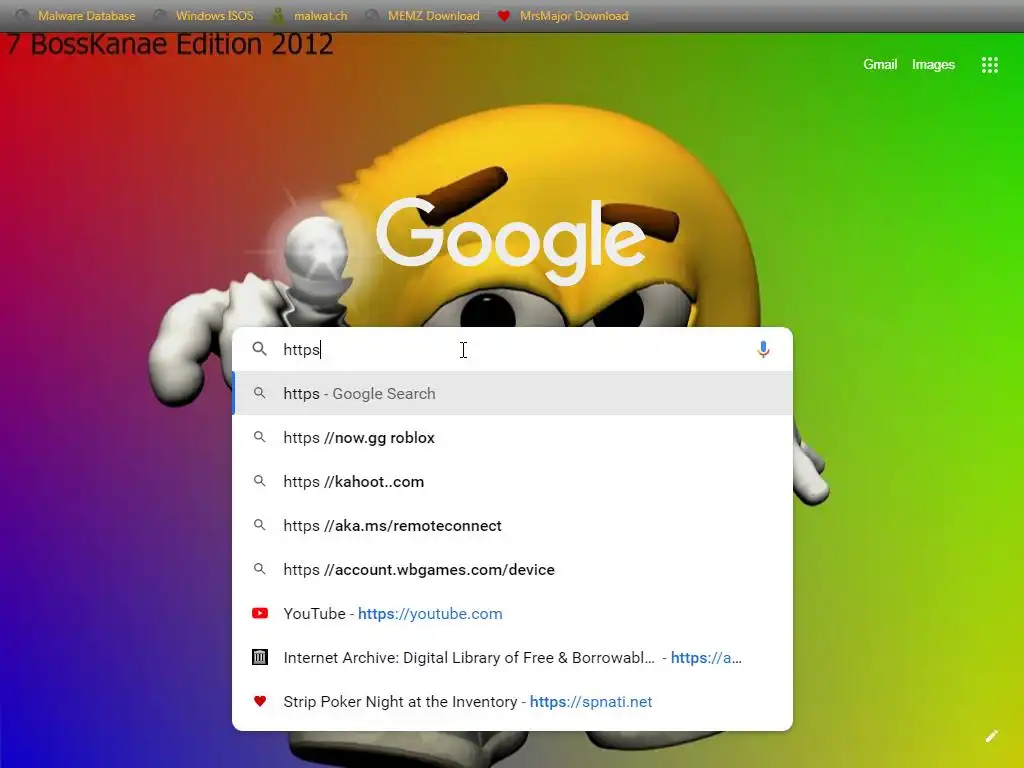Screen dimensions: 1024x768
Task: Open the Google apps grid
Action: tap(989, 65)
